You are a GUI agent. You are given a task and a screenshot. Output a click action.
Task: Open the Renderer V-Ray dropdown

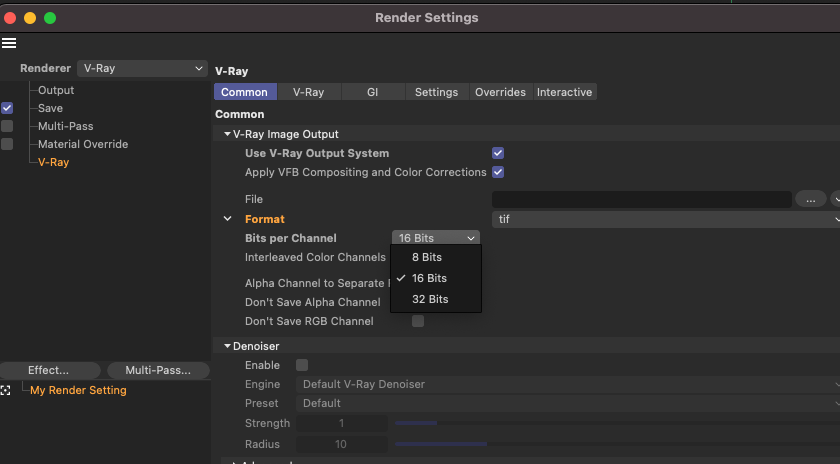click(x=142, y=68)
